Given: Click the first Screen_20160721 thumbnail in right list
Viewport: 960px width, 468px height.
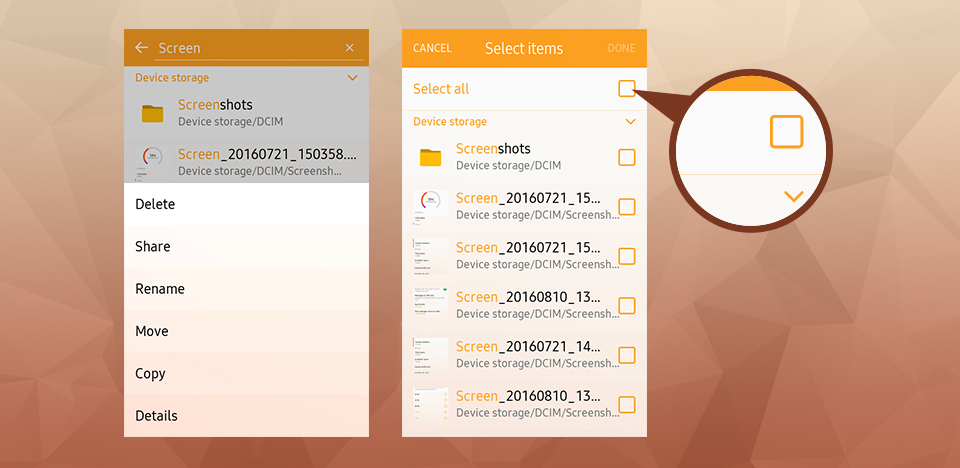Looking at the screenshot, I should 427,207.
